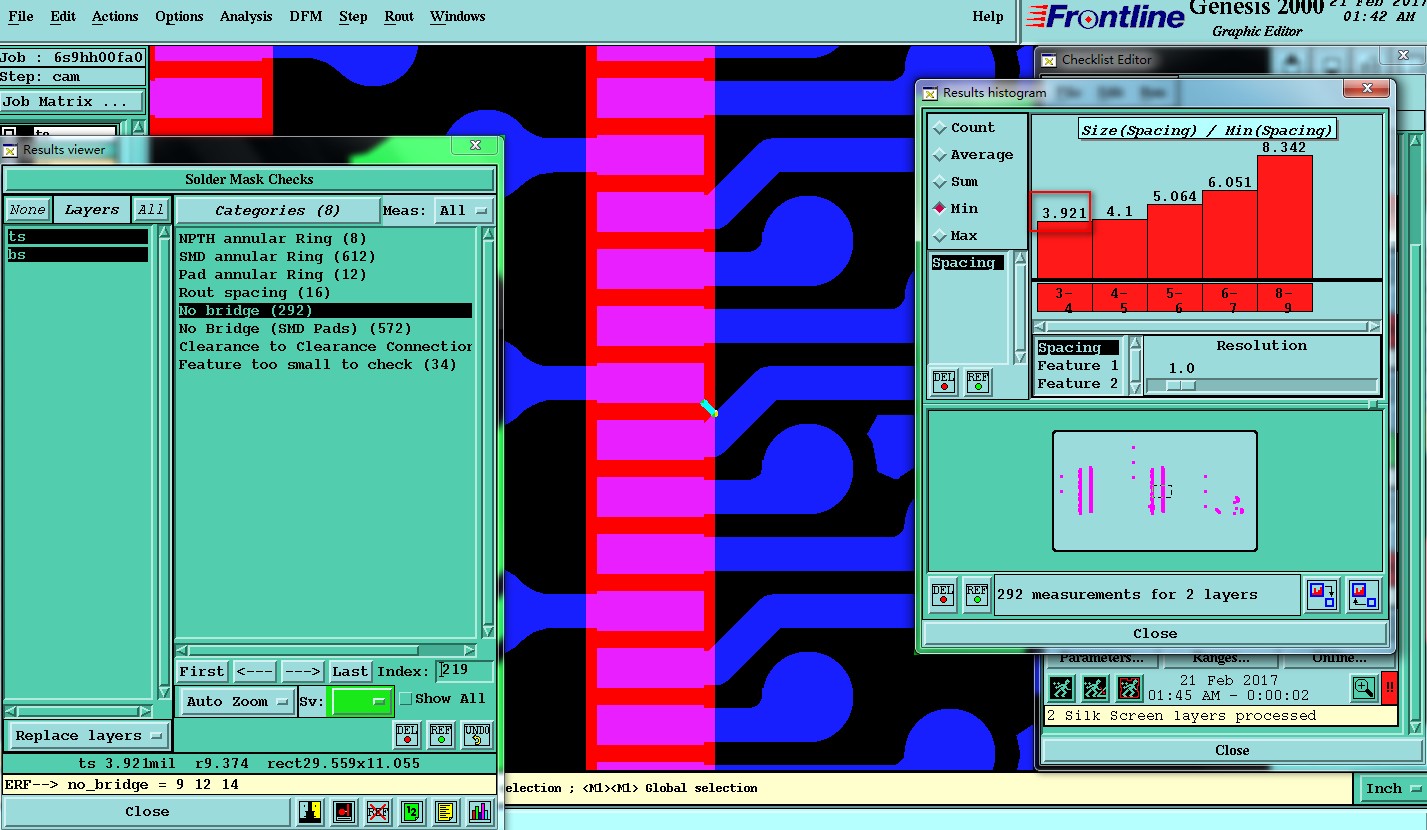Open File menu

point(20,17)
